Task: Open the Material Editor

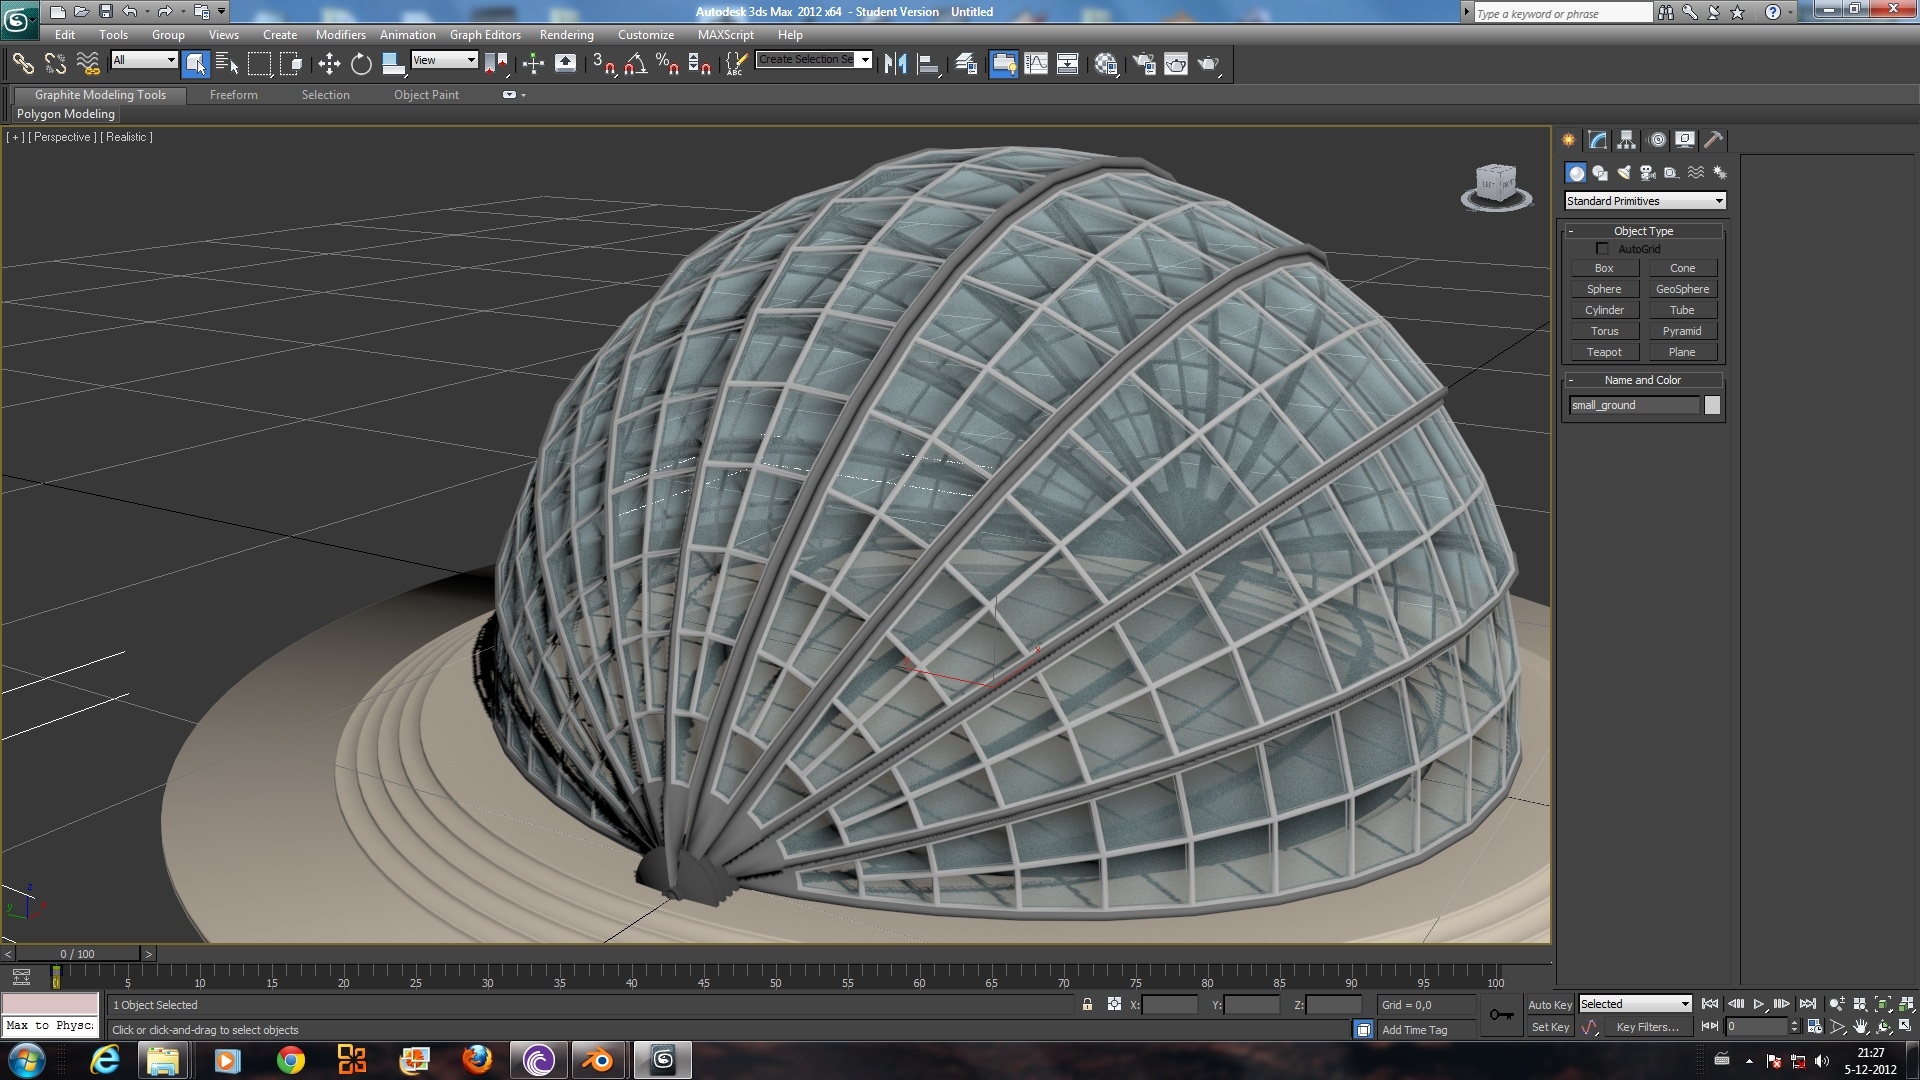Action: tap(1107, 64)
